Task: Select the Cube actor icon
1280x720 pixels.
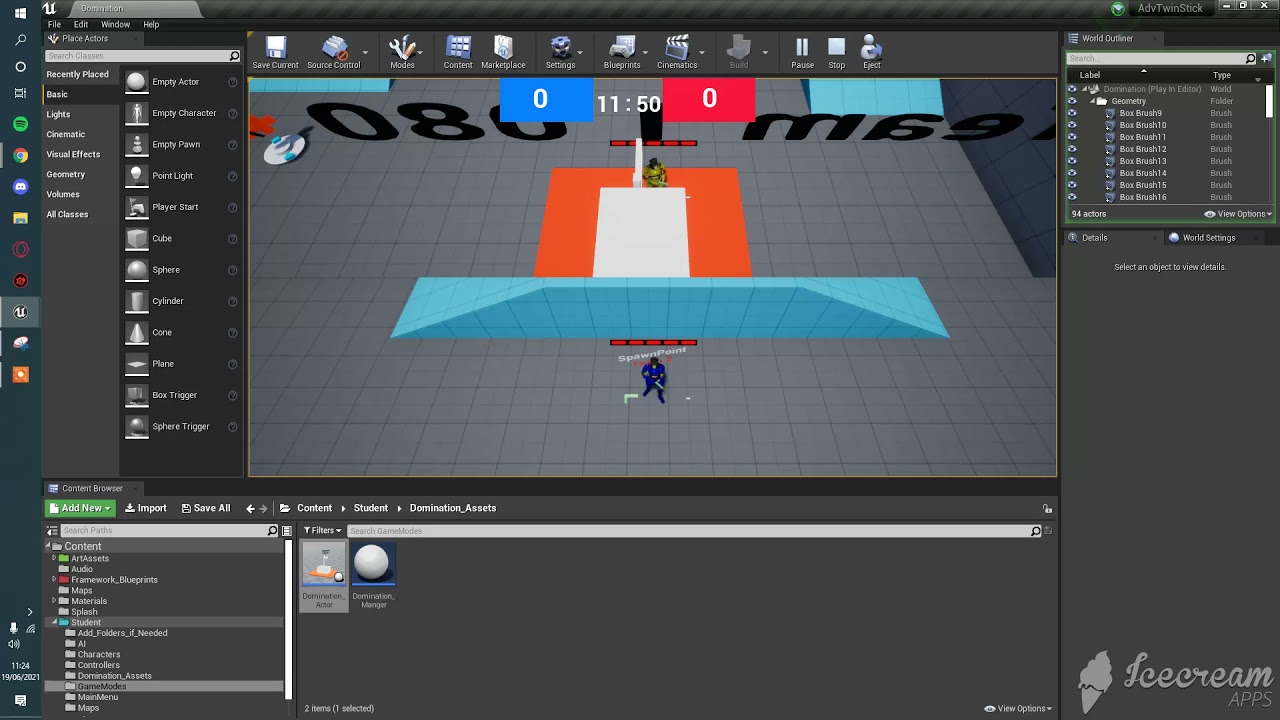Action: pyautogui.click(x=136, y=238)
